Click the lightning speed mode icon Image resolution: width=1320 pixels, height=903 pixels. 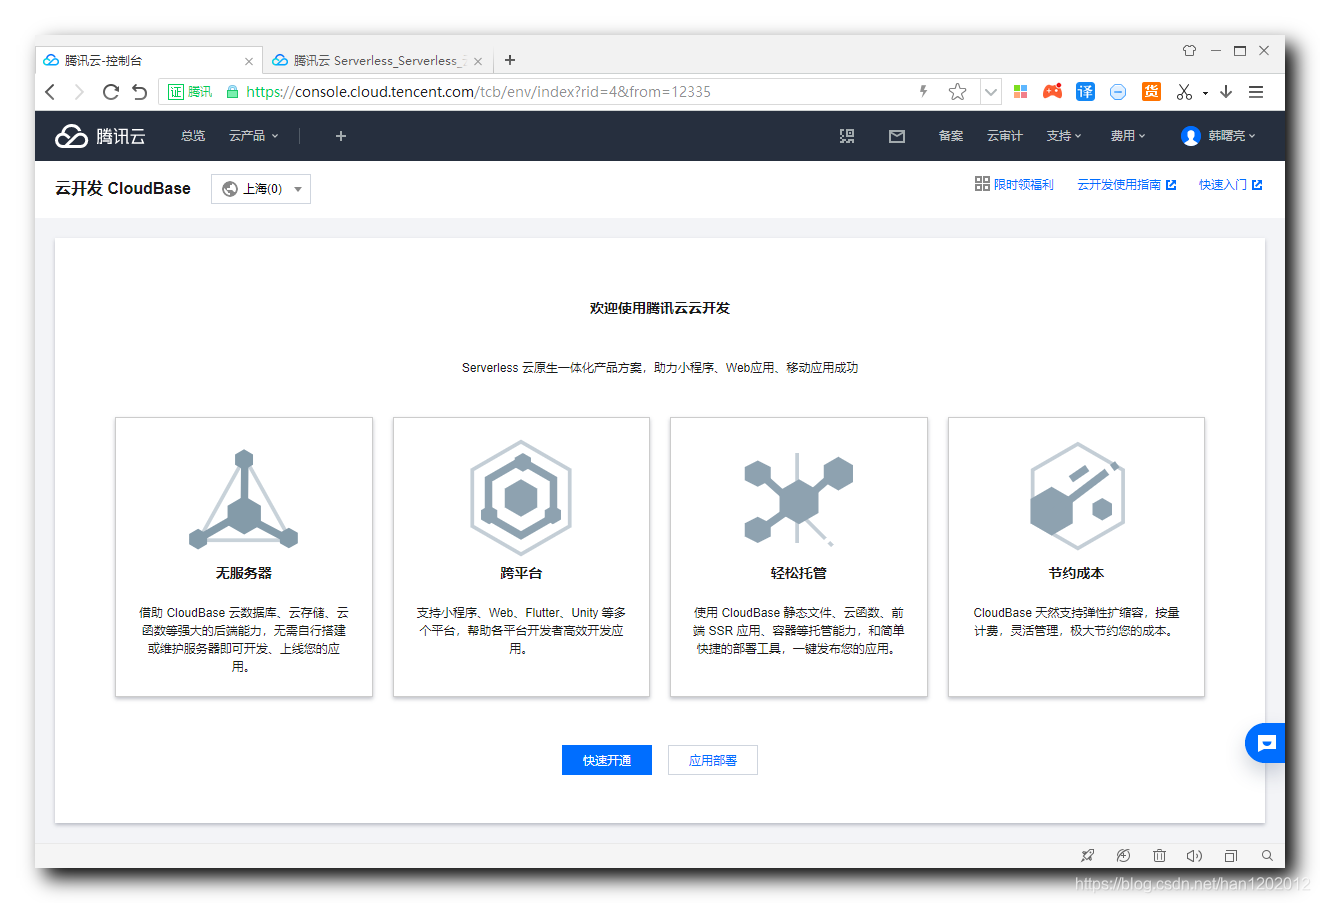coord(923,92)
